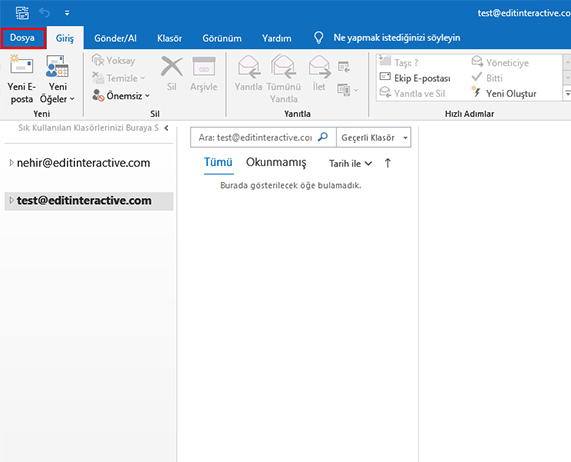Click the send/receive all folders icon
This screenshot has height=462, width=571.
coord(23,13)
